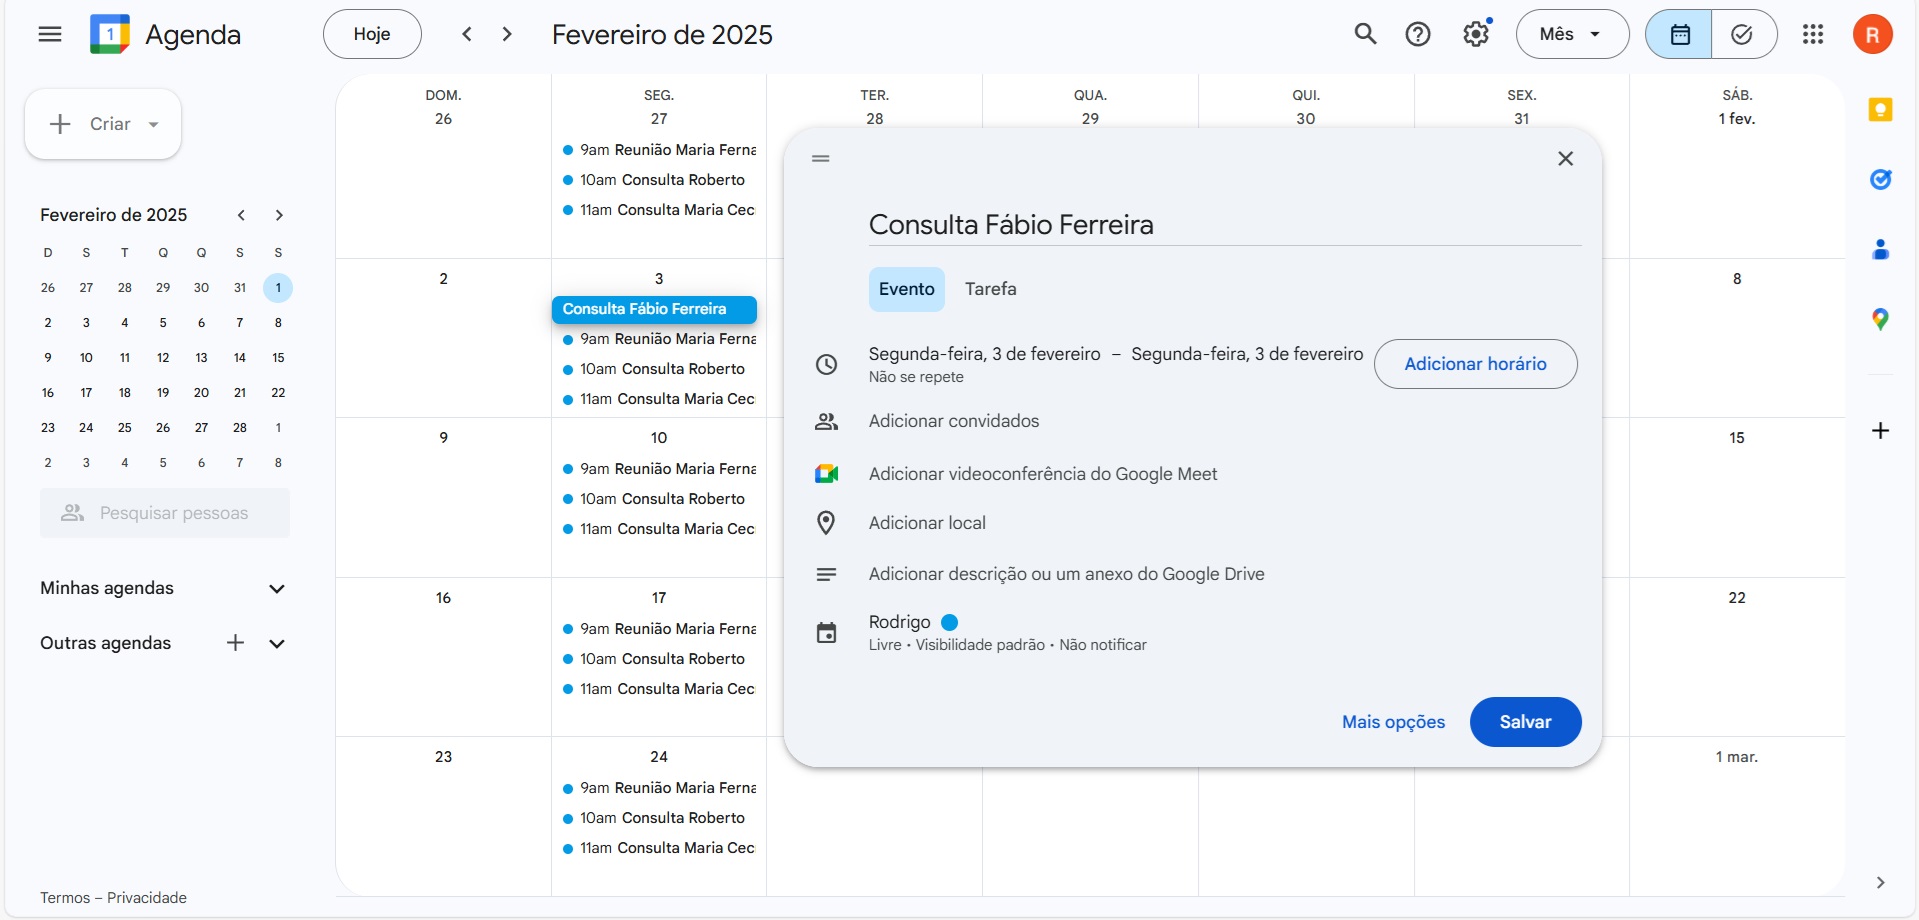Collapse the Outras agendas section

click(x=277, y=644)
